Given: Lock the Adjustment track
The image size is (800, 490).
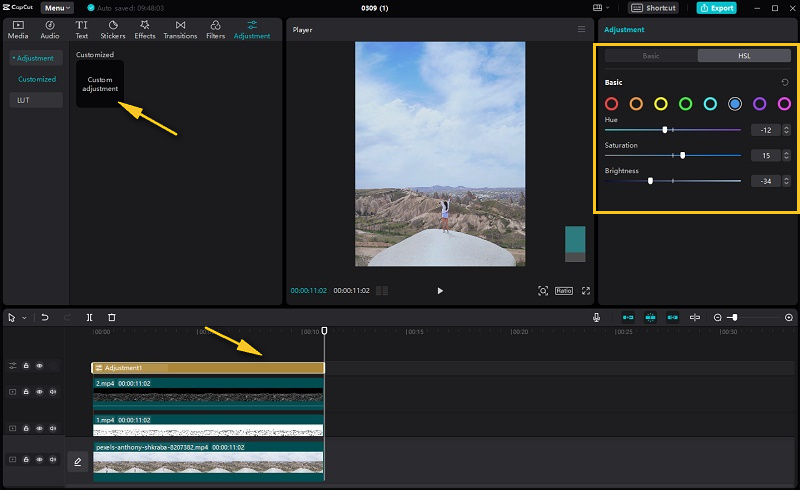Looking at the screenshot, I should point(26,366).
